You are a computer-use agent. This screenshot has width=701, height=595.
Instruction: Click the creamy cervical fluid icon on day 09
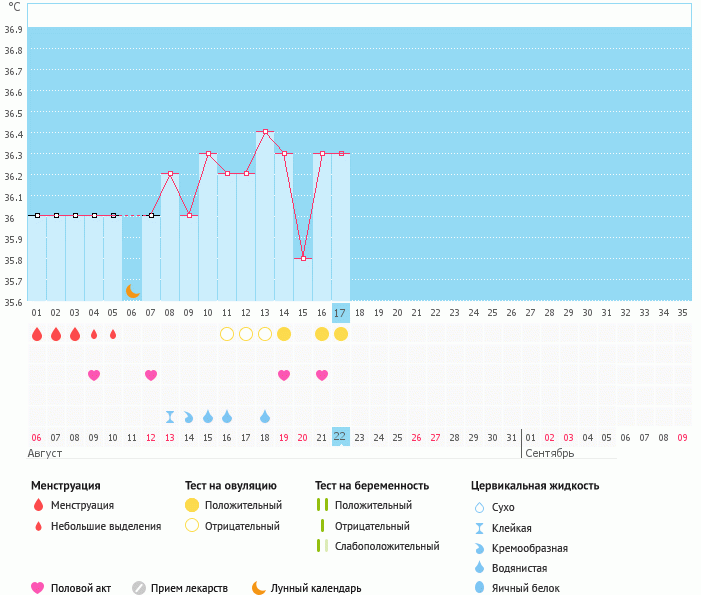tap(189, 416)
